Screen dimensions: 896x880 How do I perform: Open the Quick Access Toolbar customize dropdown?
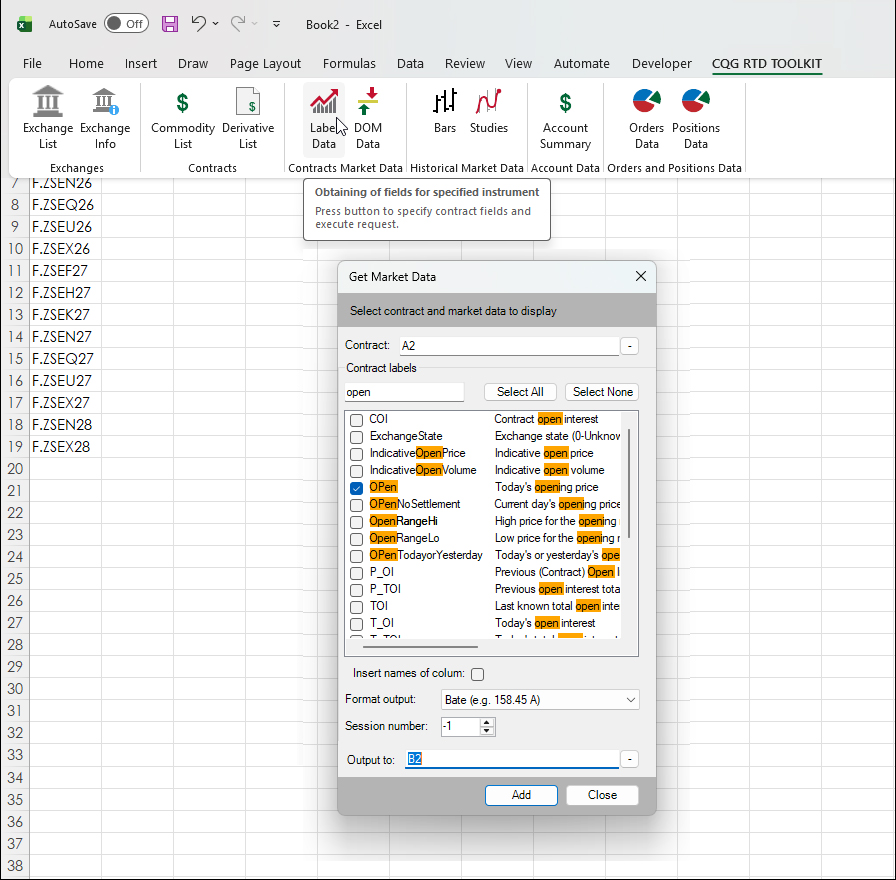click(x=276, y=24)
